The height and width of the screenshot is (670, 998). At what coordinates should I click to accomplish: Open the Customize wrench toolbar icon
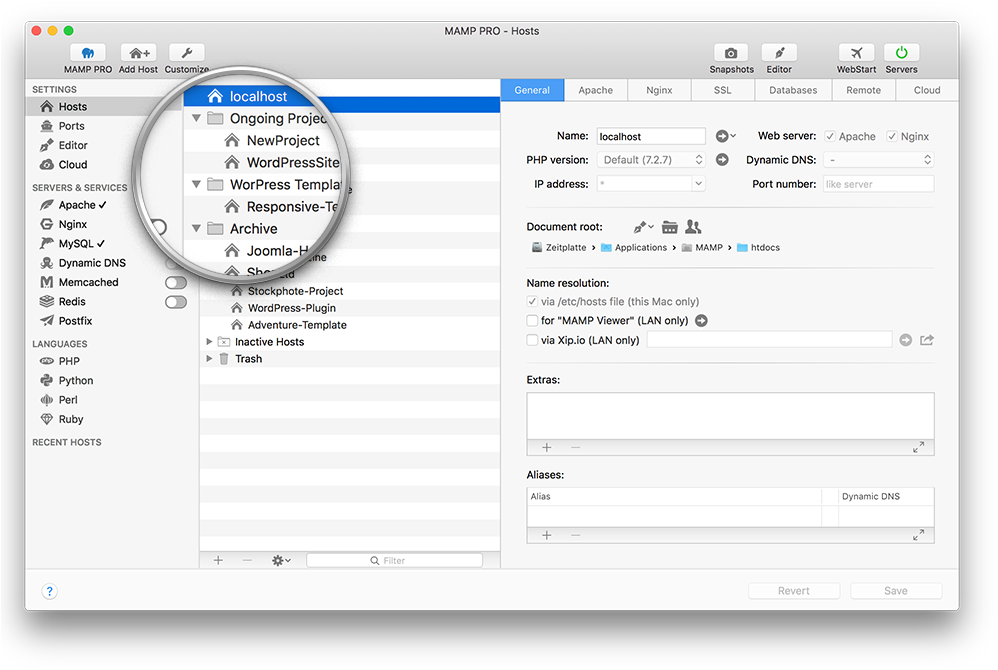pyautogui.click(x=186, y=53)
